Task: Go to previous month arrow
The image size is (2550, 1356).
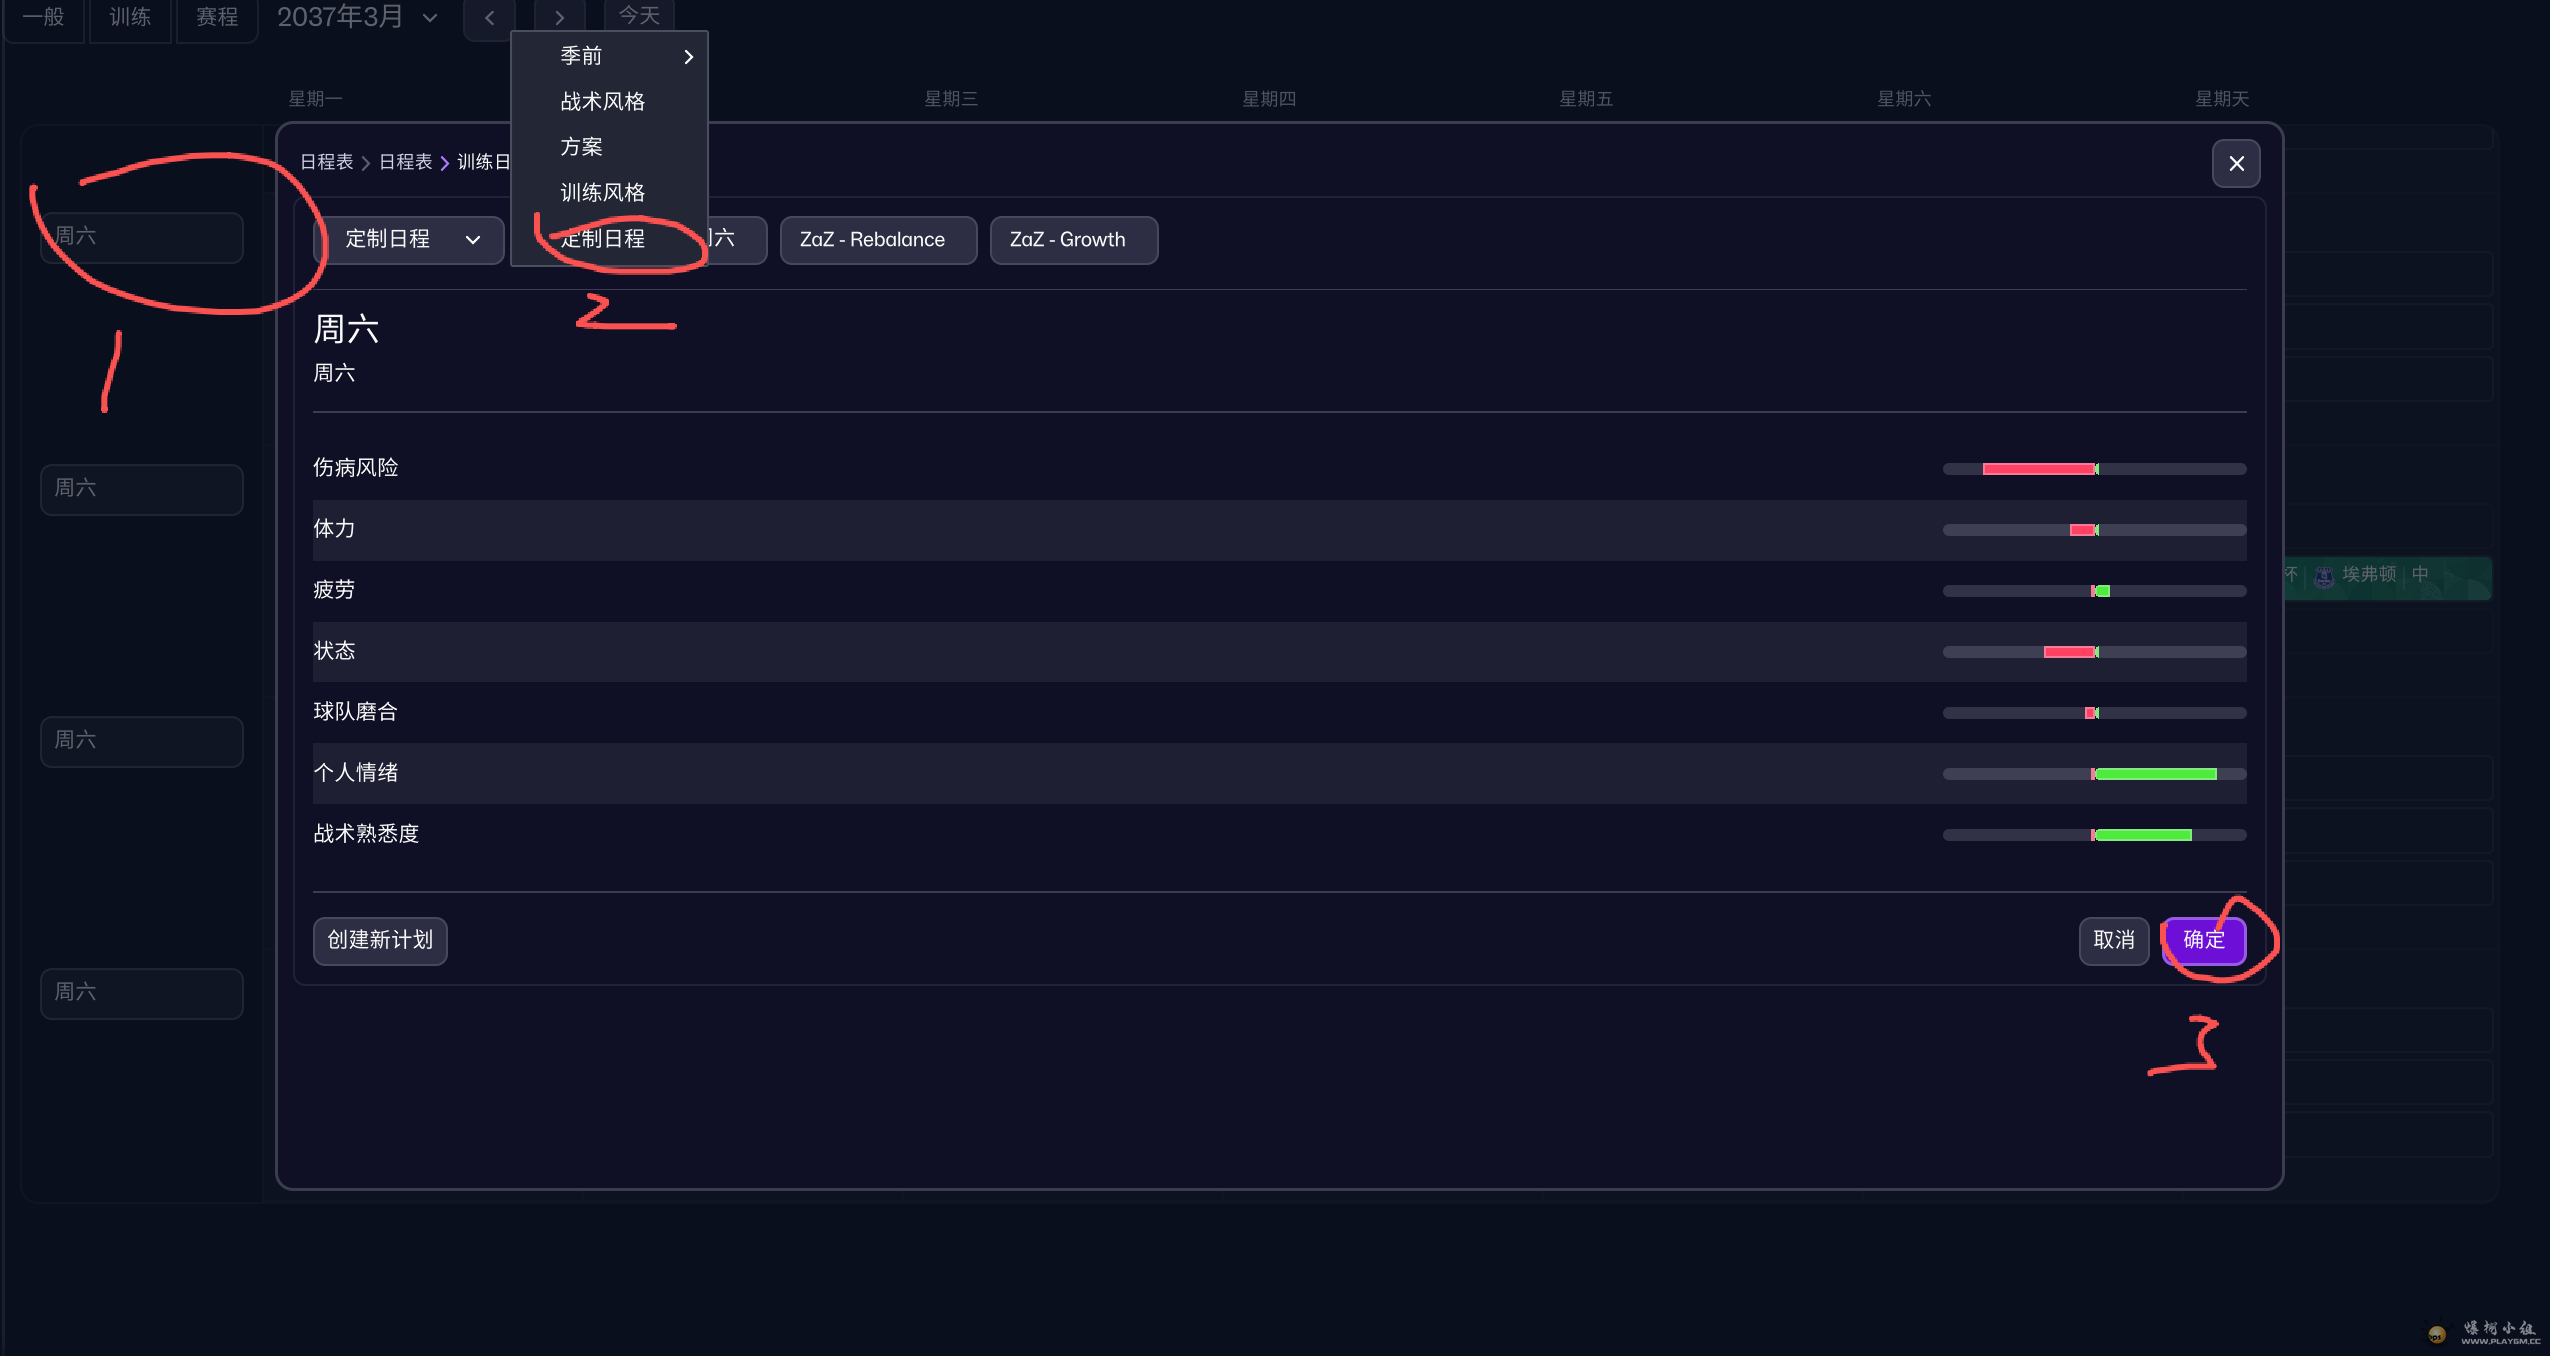Action: [489, 18]
